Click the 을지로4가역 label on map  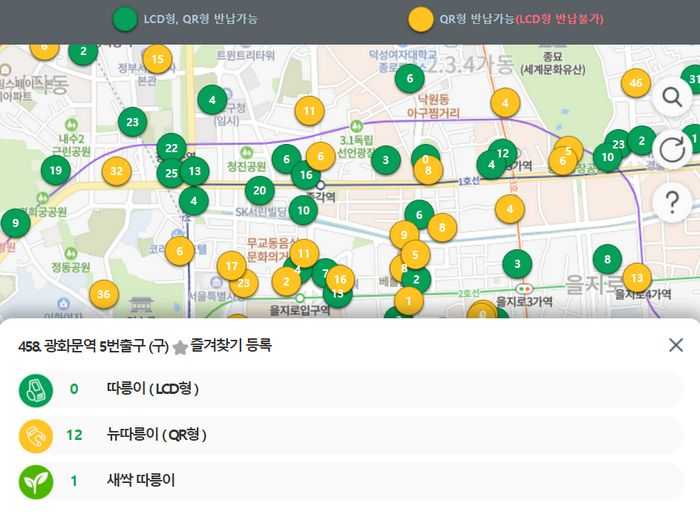643,295
